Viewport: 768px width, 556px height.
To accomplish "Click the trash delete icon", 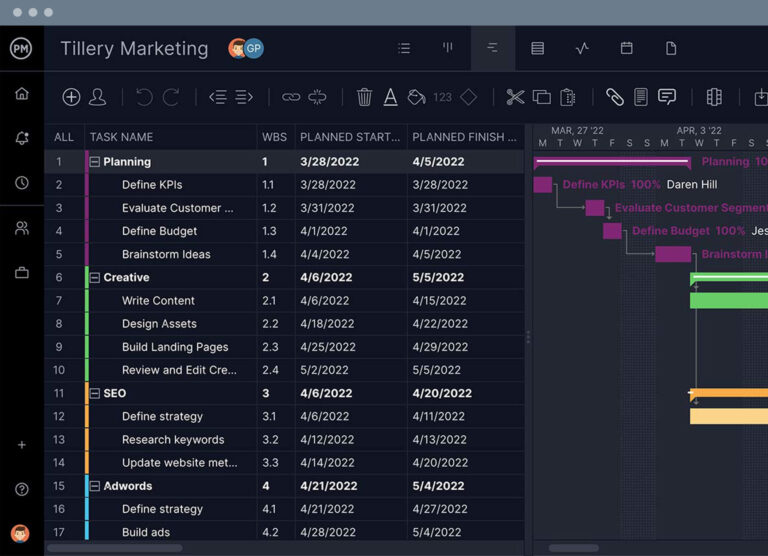I will pos(364,97).
